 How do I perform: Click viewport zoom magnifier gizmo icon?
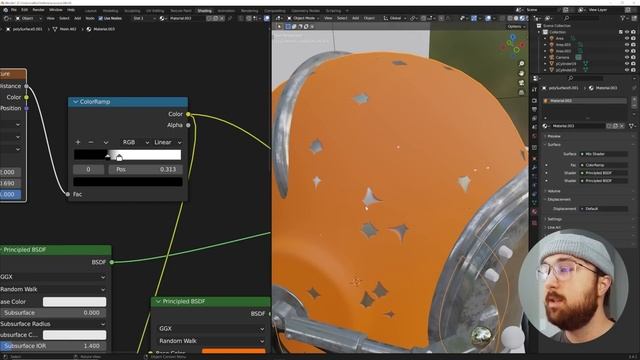pyautogui.click(x=521, y=64)
